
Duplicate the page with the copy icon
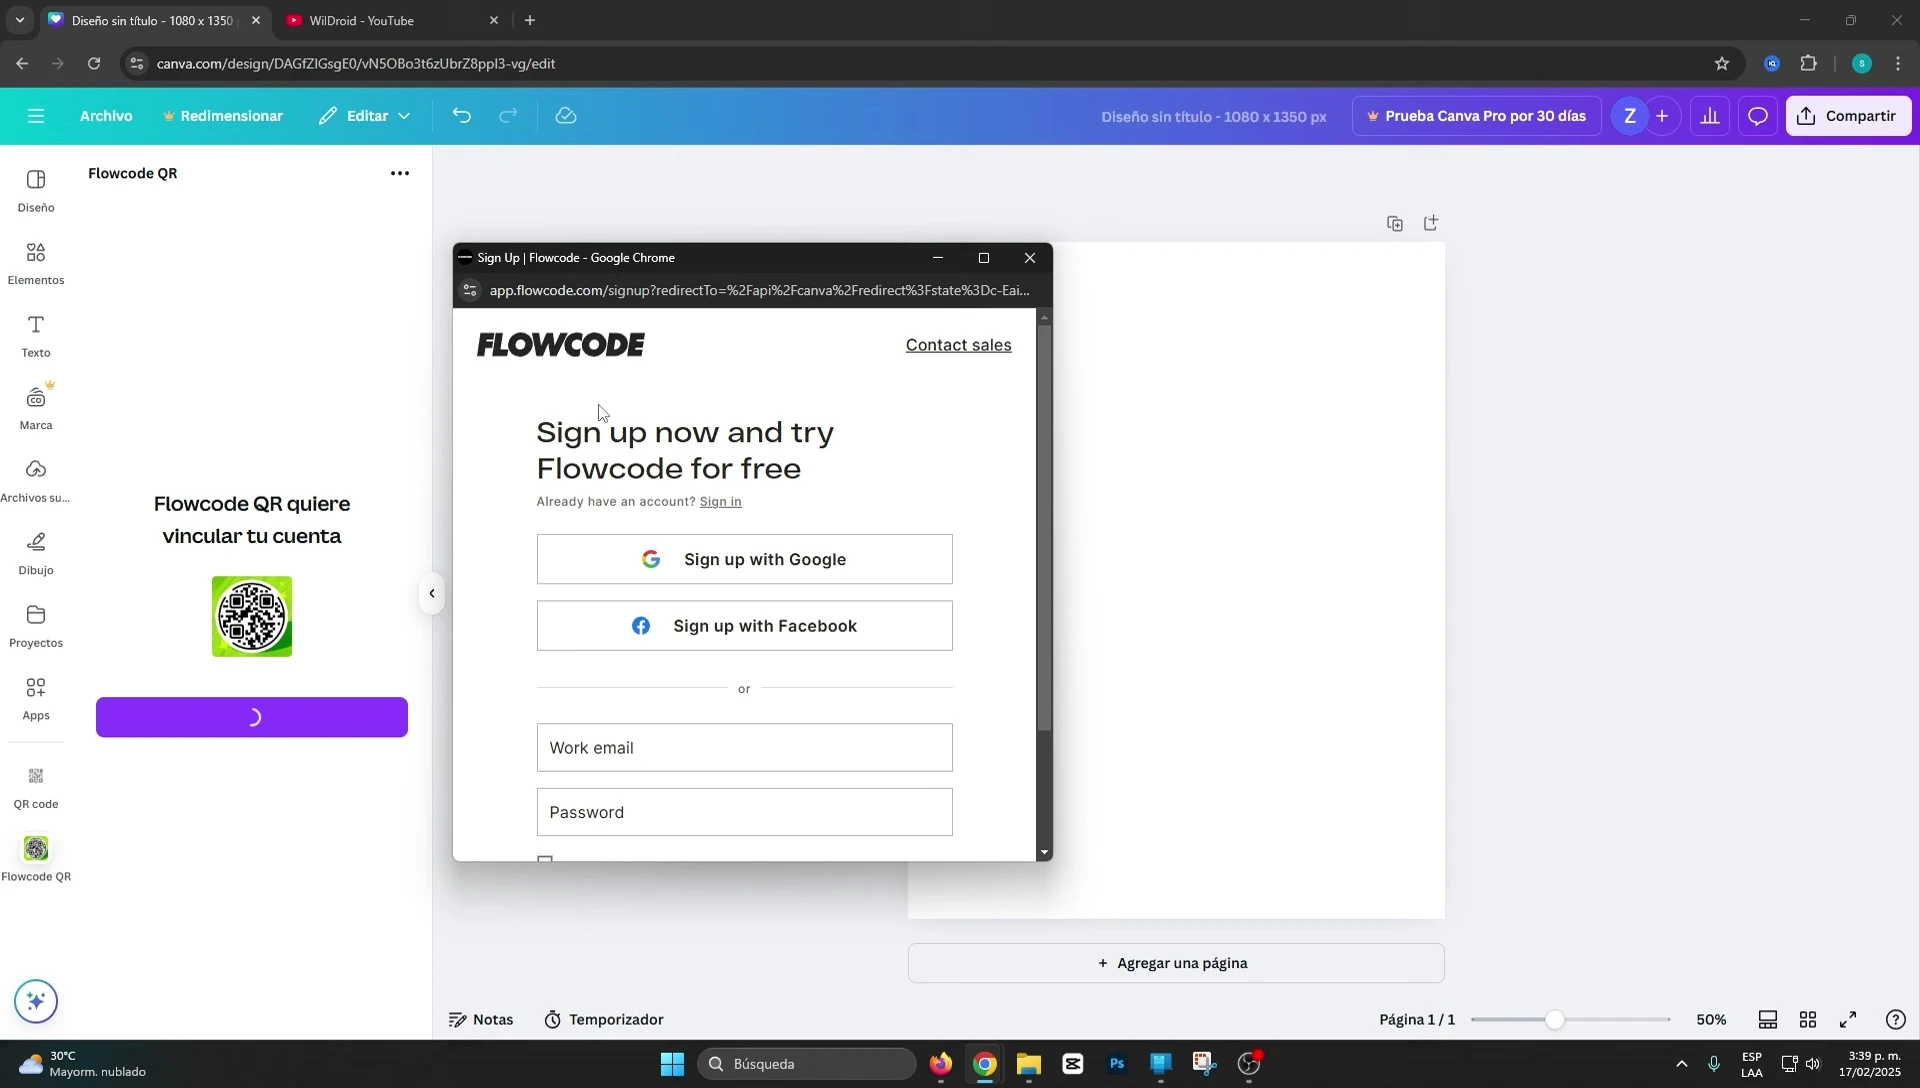point(1395,223)
